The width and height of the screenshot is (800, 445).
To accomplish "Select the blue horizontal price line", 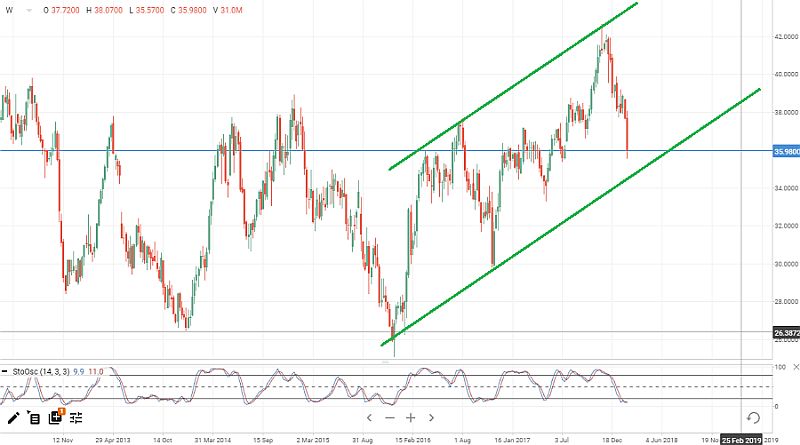I will (x=387, y=151).
